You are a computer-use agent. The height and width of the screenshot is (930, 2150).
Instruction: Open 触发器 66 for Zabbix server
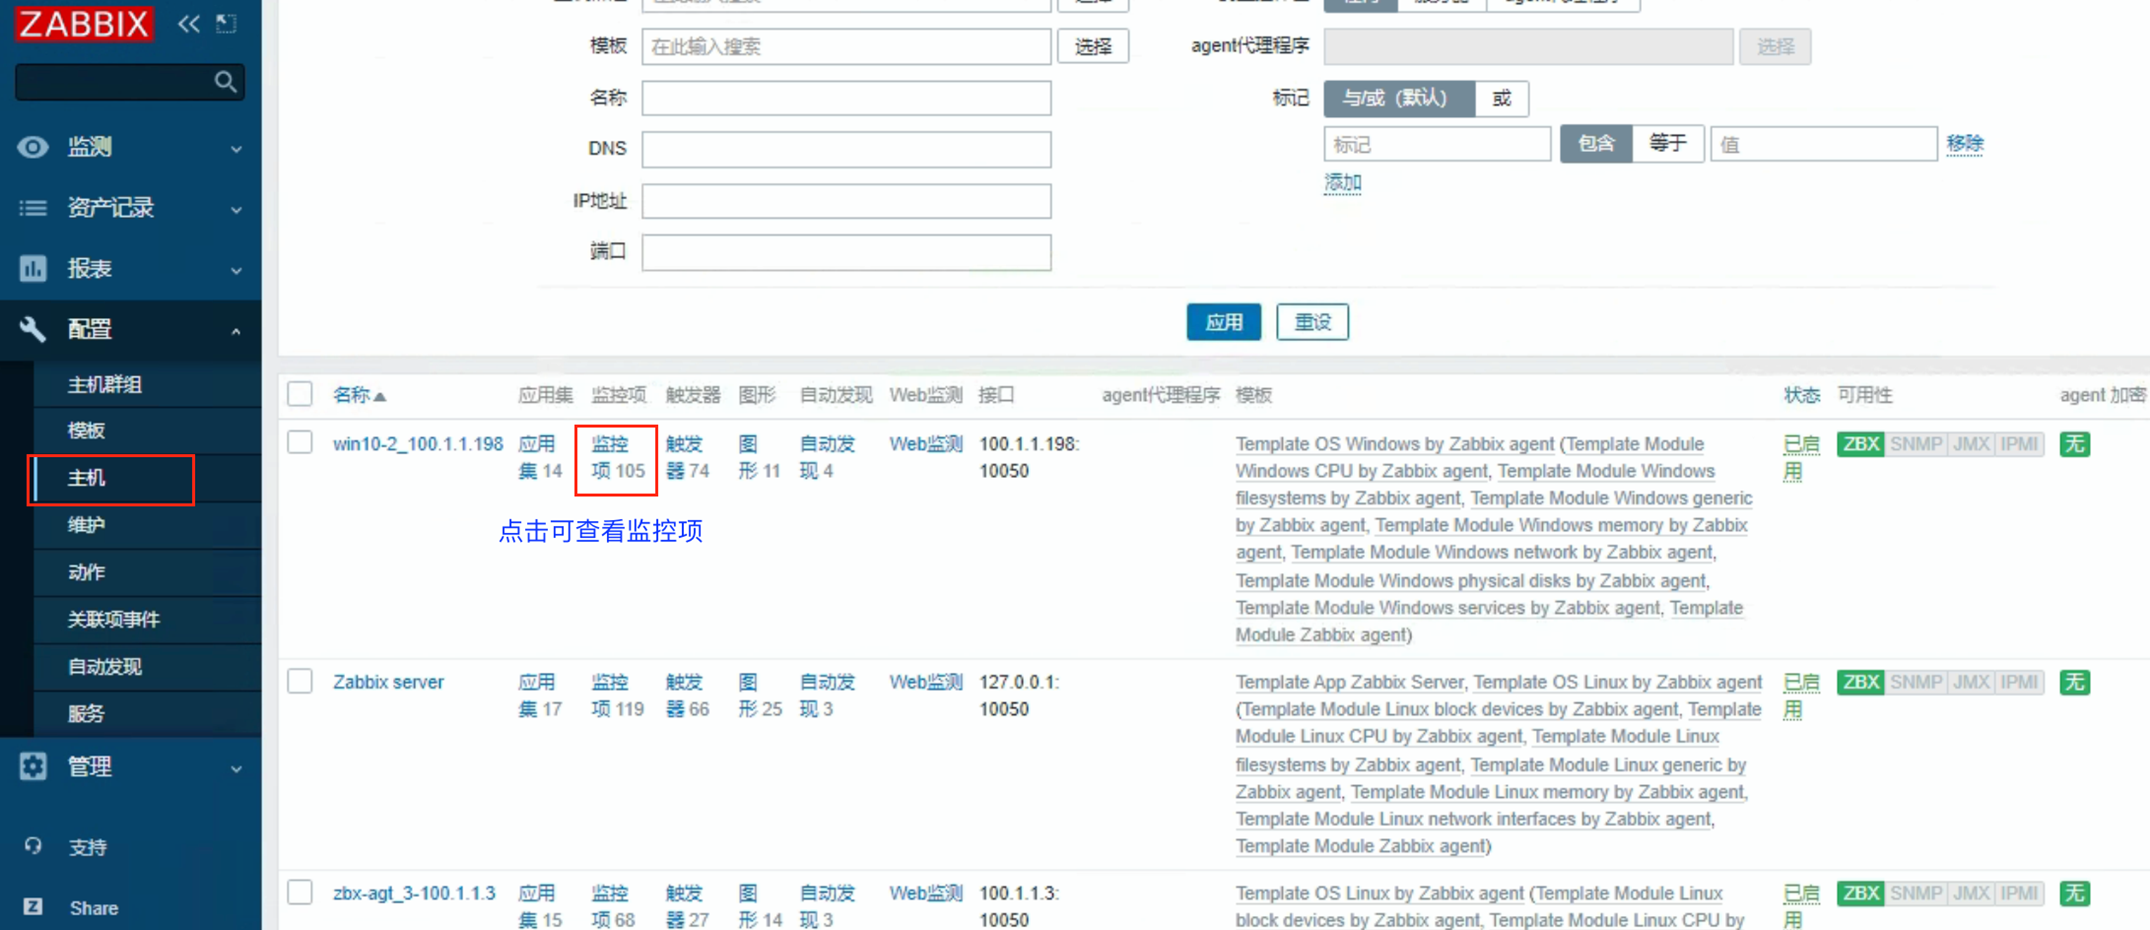[x=687, y=695]
